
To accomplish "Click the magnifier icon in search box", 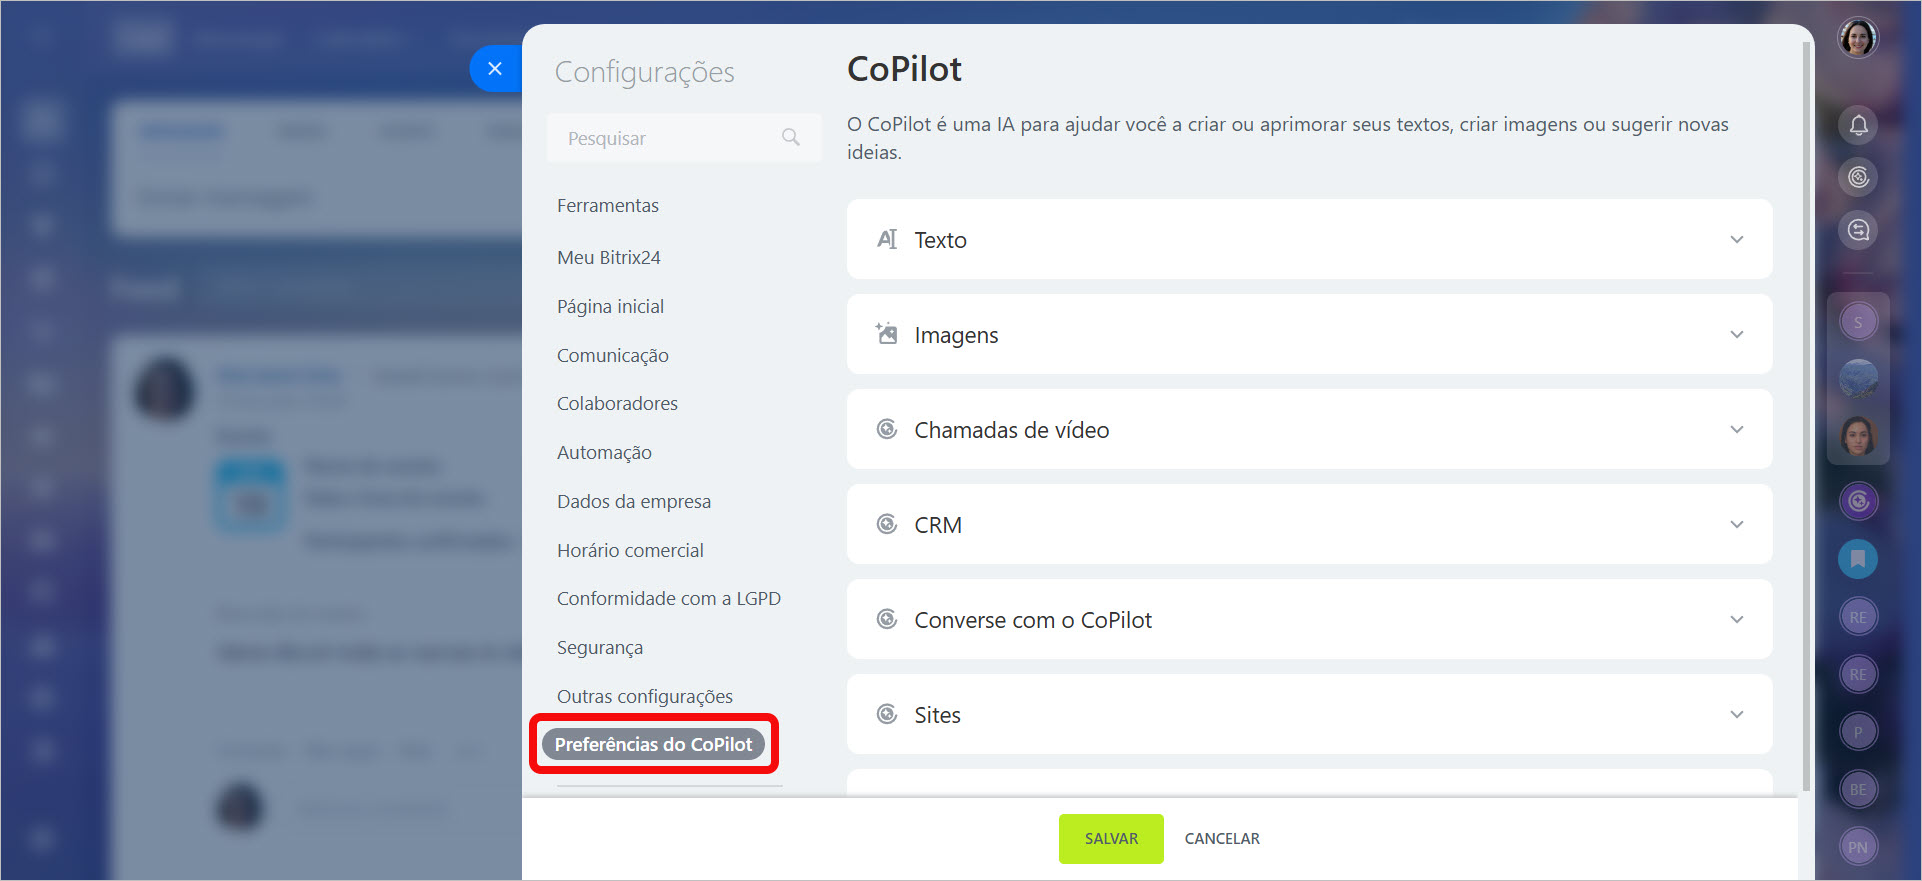I will (x=791, y=138).
